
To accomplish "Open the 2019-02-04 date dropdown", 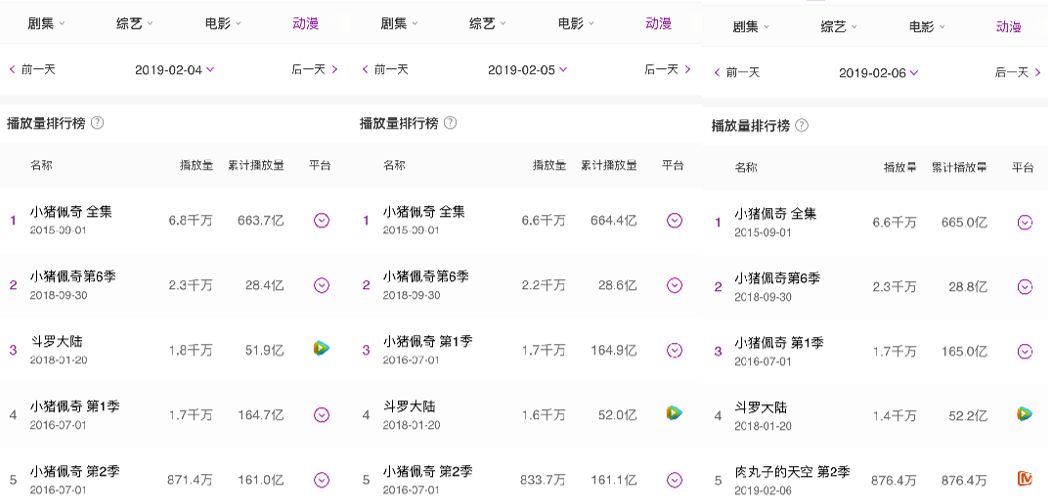I will pyautogui.click(x=175, y=70).
